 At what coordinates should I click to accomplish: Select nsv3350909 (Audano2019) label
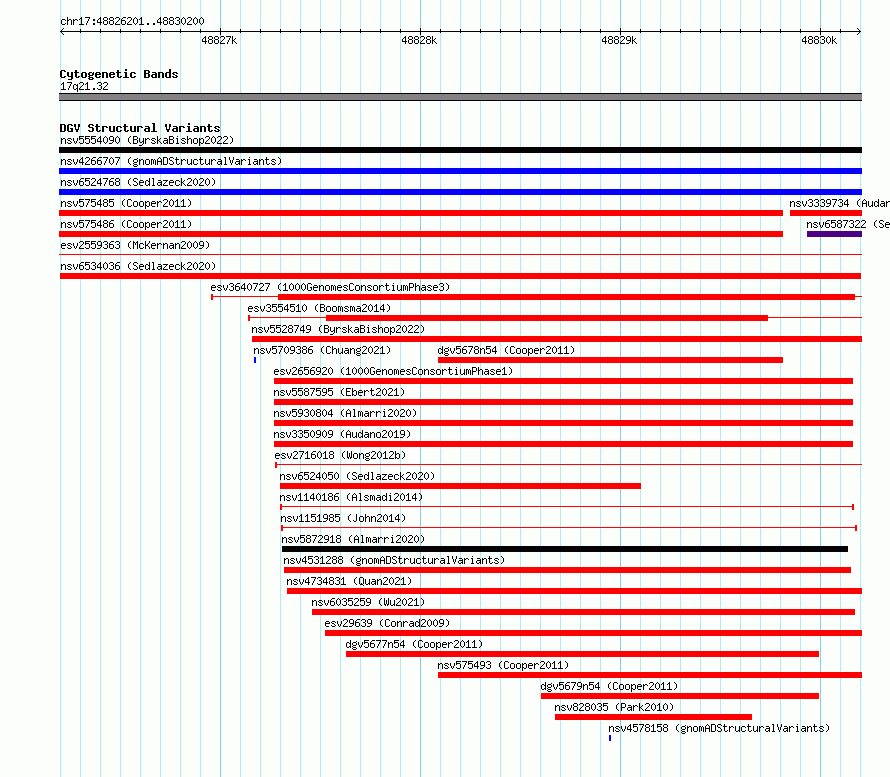(342, 434)
